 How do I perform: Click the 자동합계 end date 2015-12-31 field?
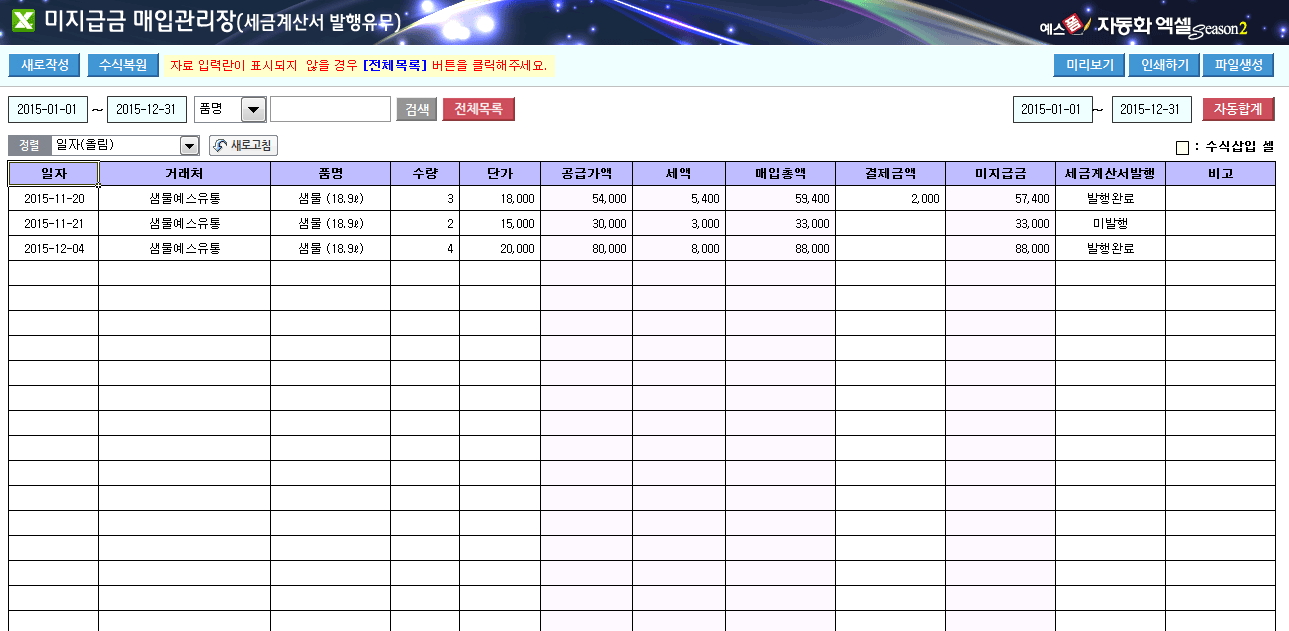[x=1152, y=109]
